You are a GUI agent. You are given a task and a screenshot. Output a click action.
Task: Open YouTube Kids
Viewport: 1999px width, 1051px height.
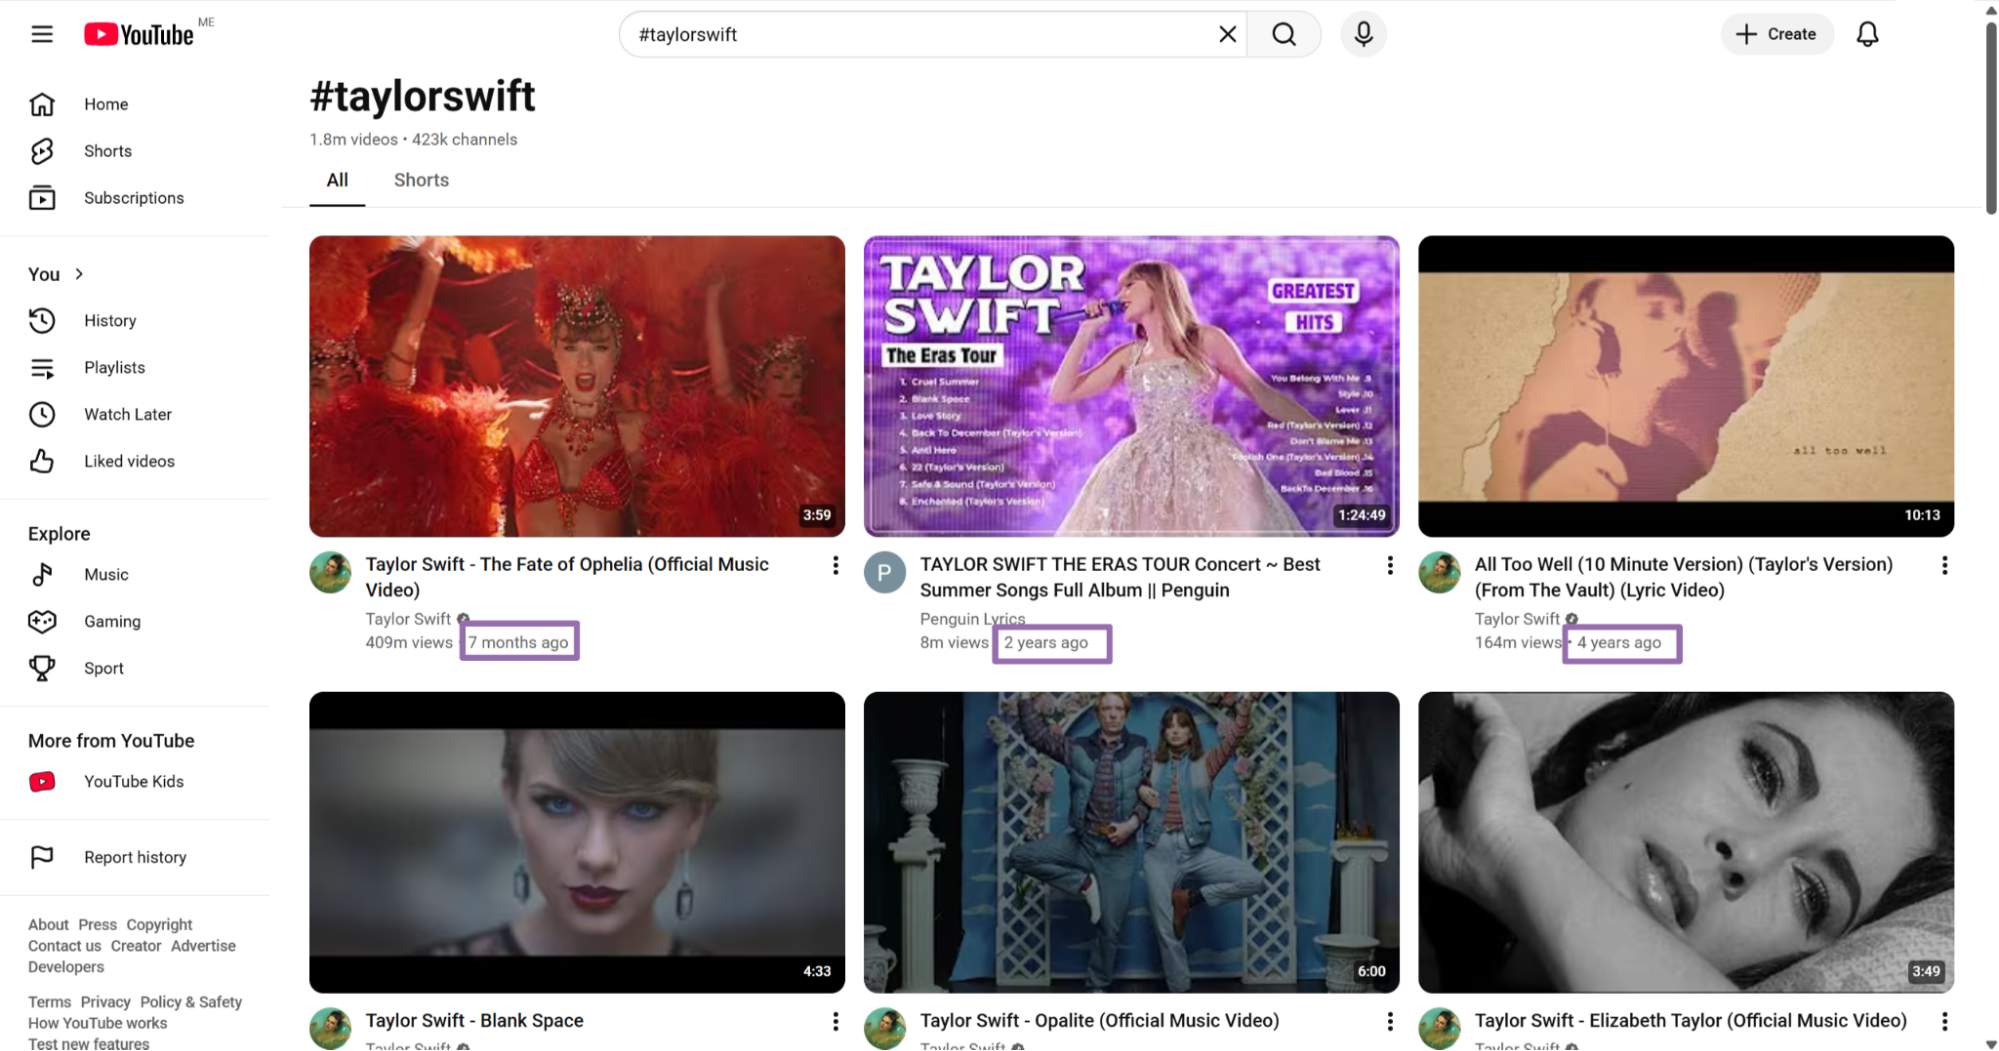coord(135,782)
